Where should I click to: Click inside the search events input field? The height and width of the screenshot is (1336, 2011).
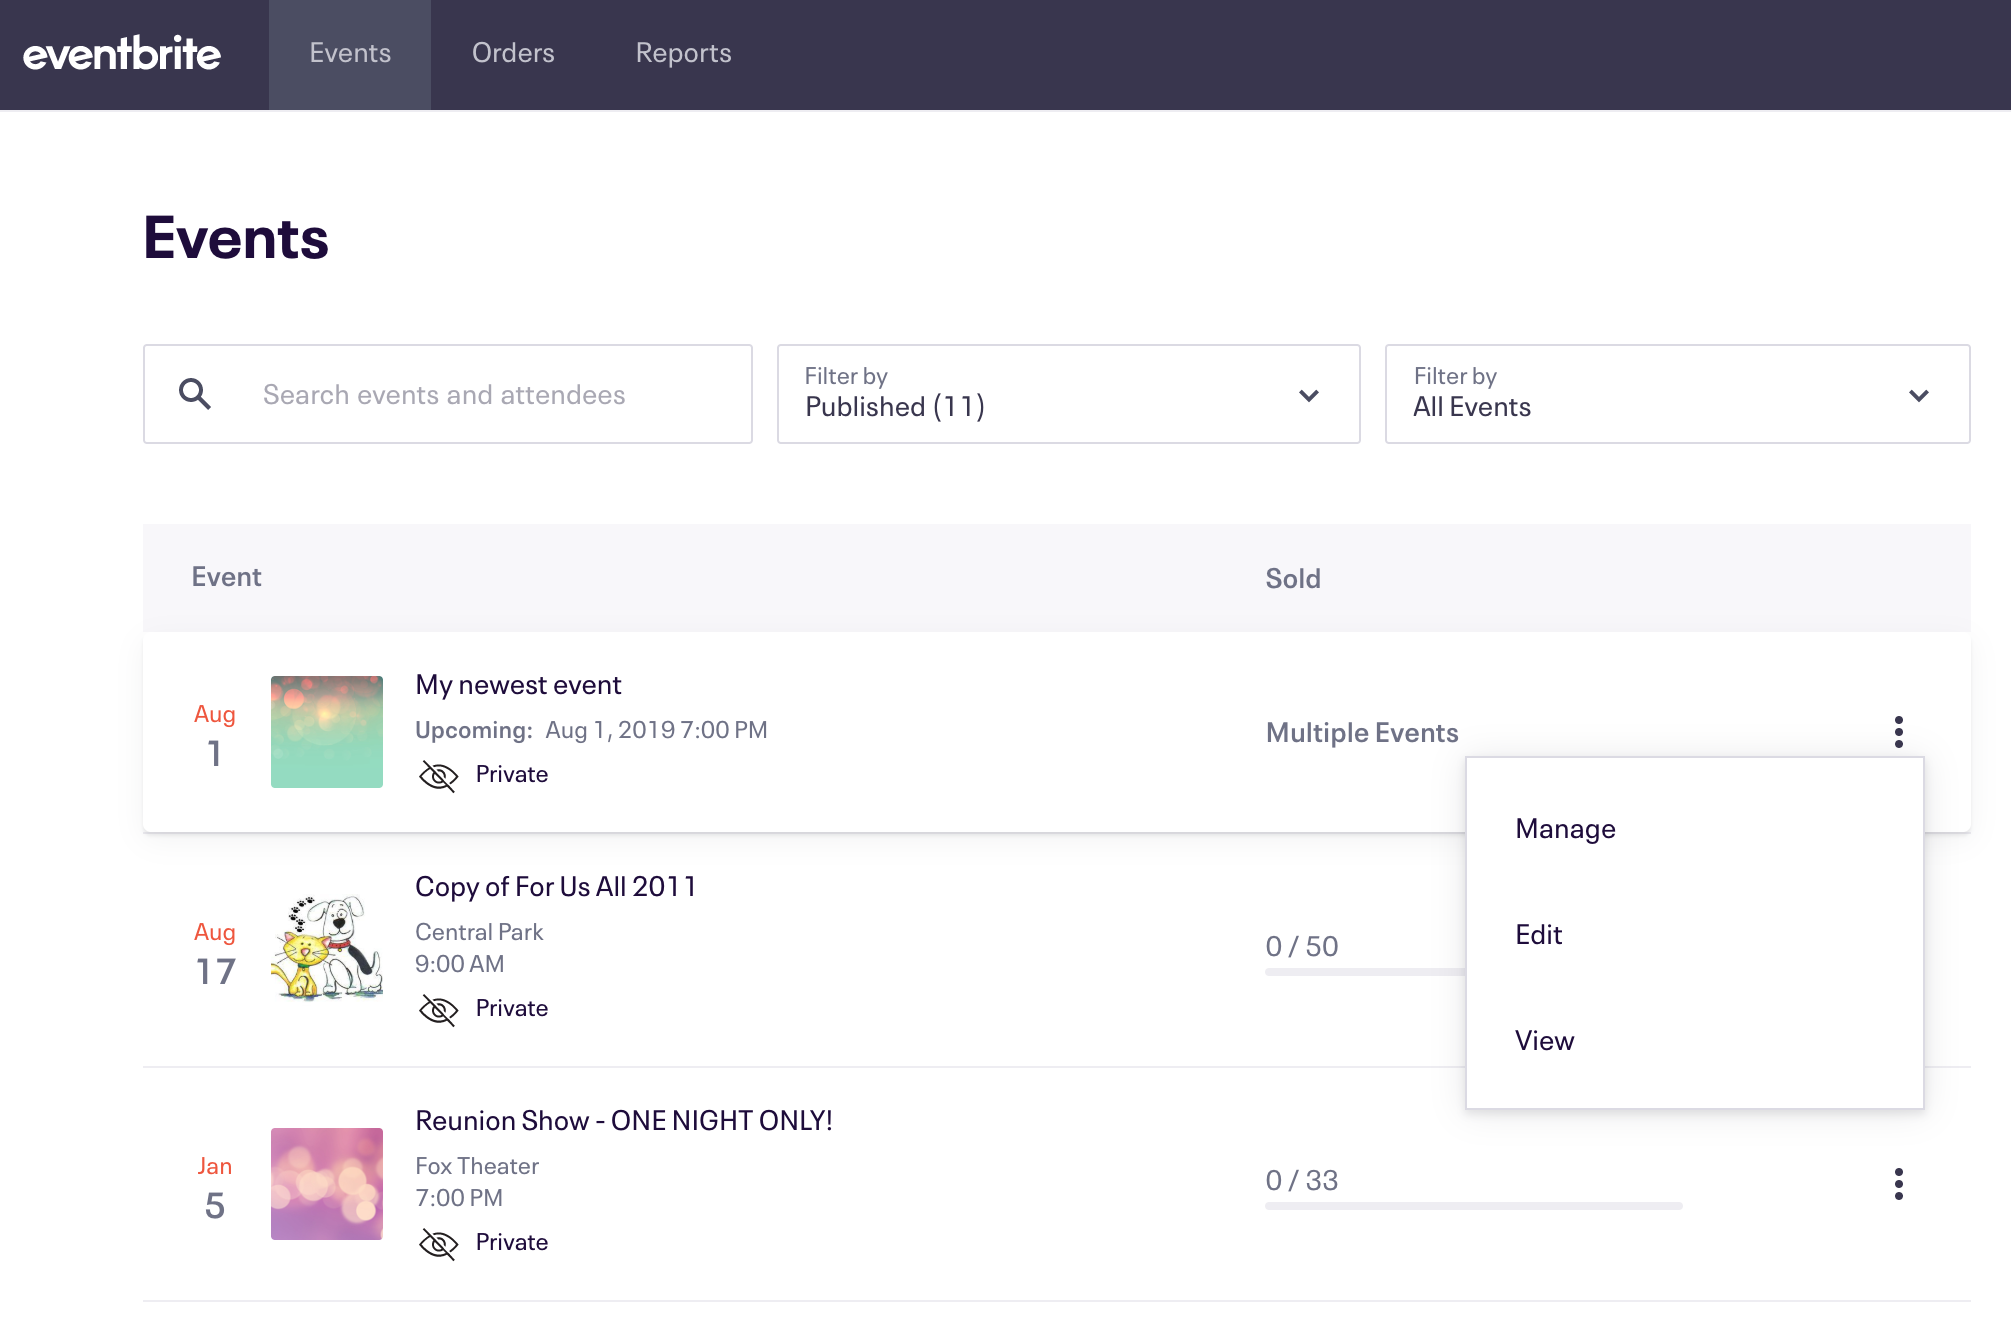tap(447, 394)
